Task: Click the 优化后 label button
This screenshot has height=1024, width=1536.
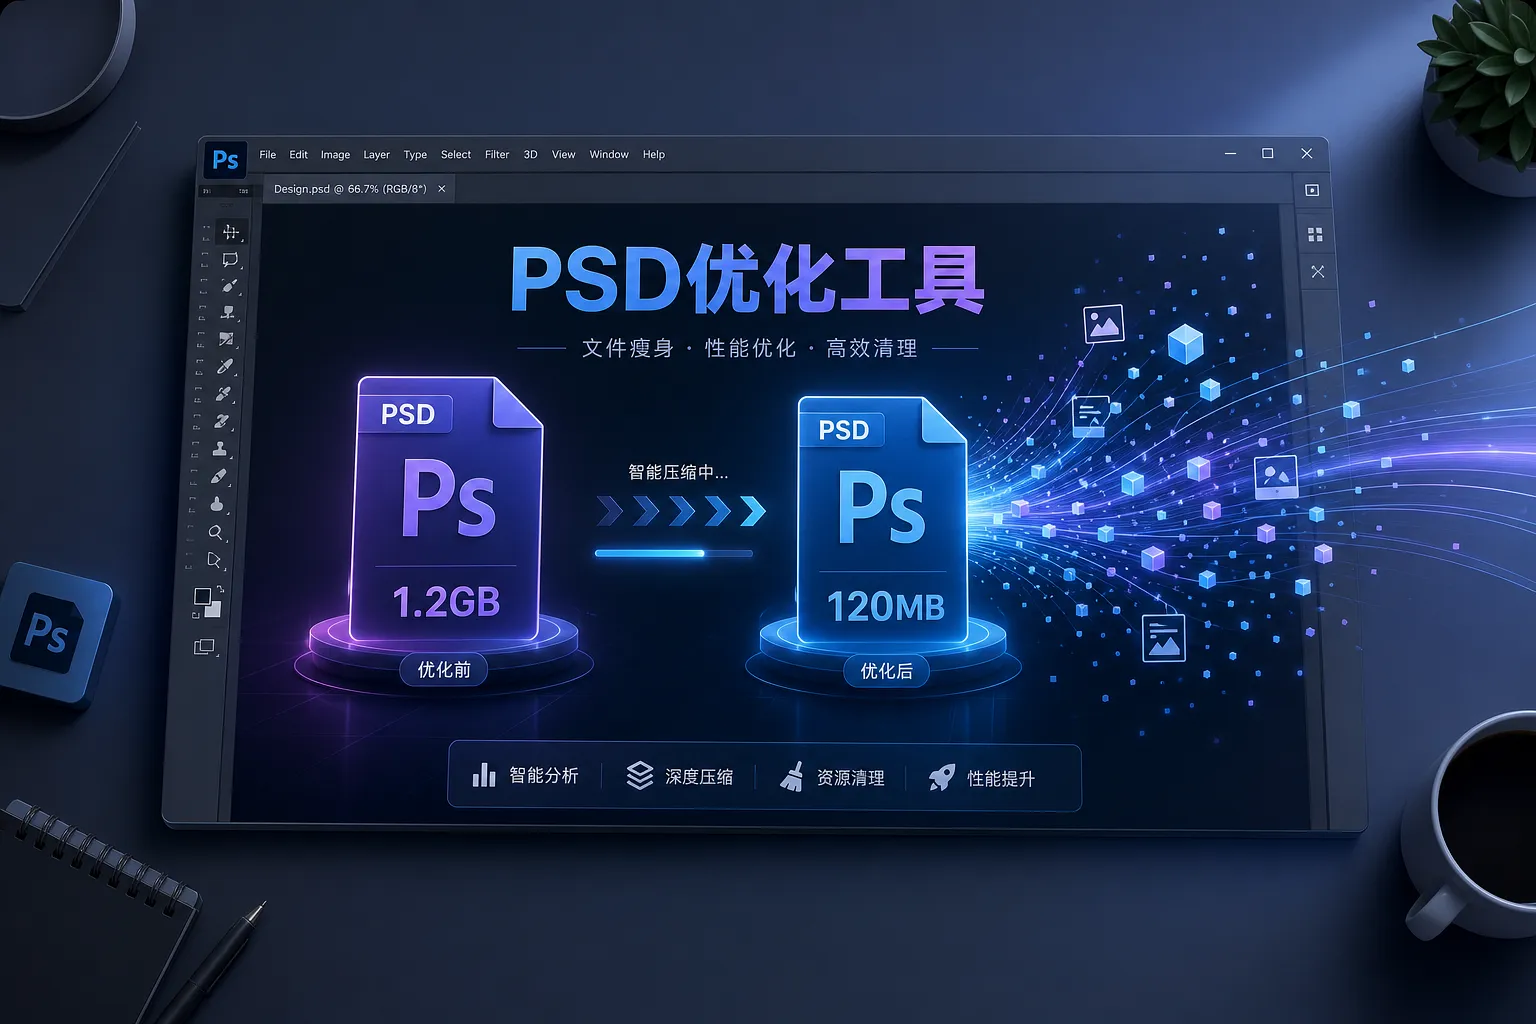Action: point(886,671)
